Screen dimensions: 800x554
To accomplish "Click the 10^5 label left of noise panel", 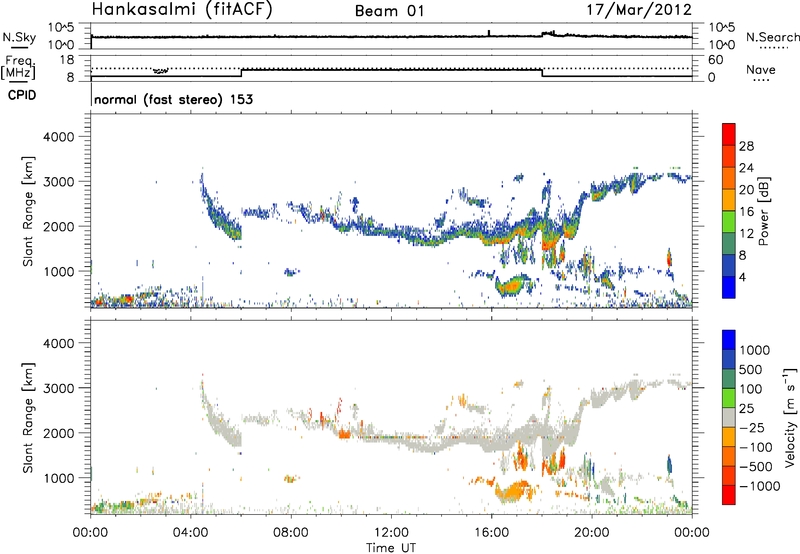I will [x=61, y=28].
